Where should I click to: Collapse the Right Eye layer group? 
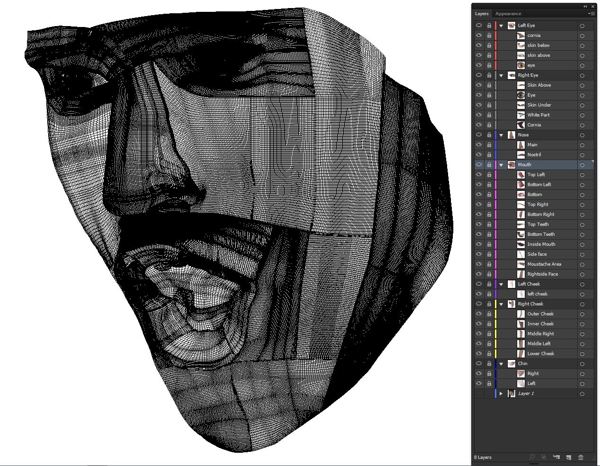(501, 76)
